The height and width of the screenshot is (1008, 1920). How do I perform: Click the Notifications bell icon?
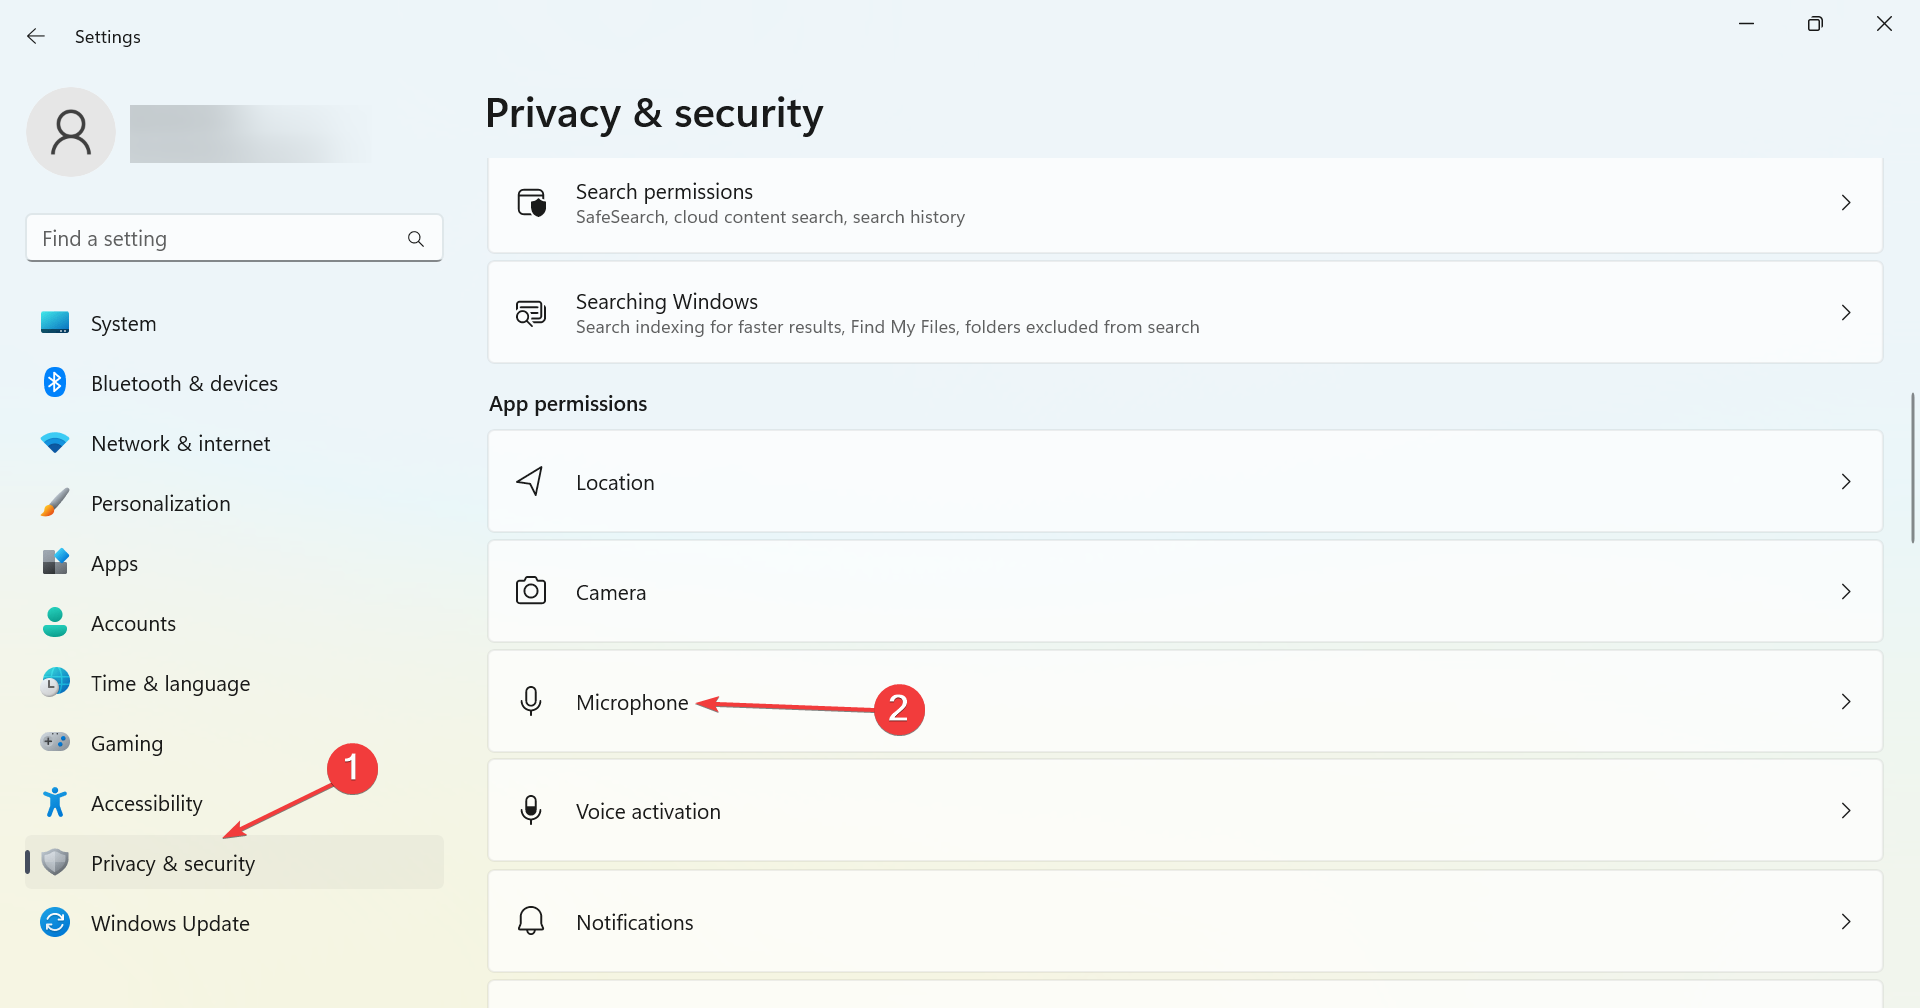531,921
